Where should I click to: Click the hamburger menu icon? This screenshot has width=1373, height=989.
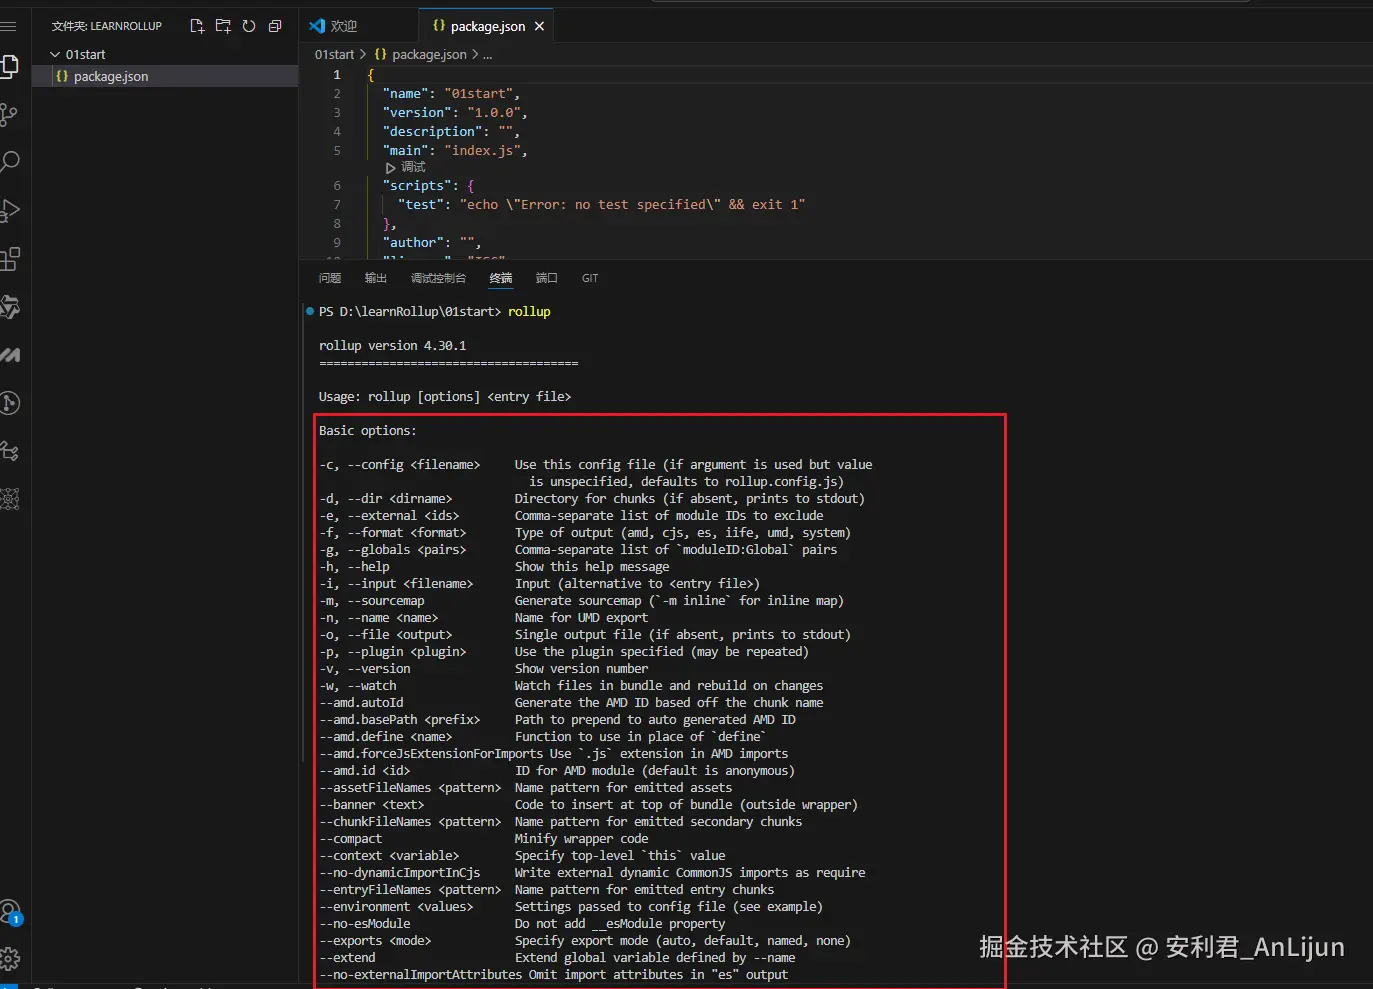click(8, 26)
